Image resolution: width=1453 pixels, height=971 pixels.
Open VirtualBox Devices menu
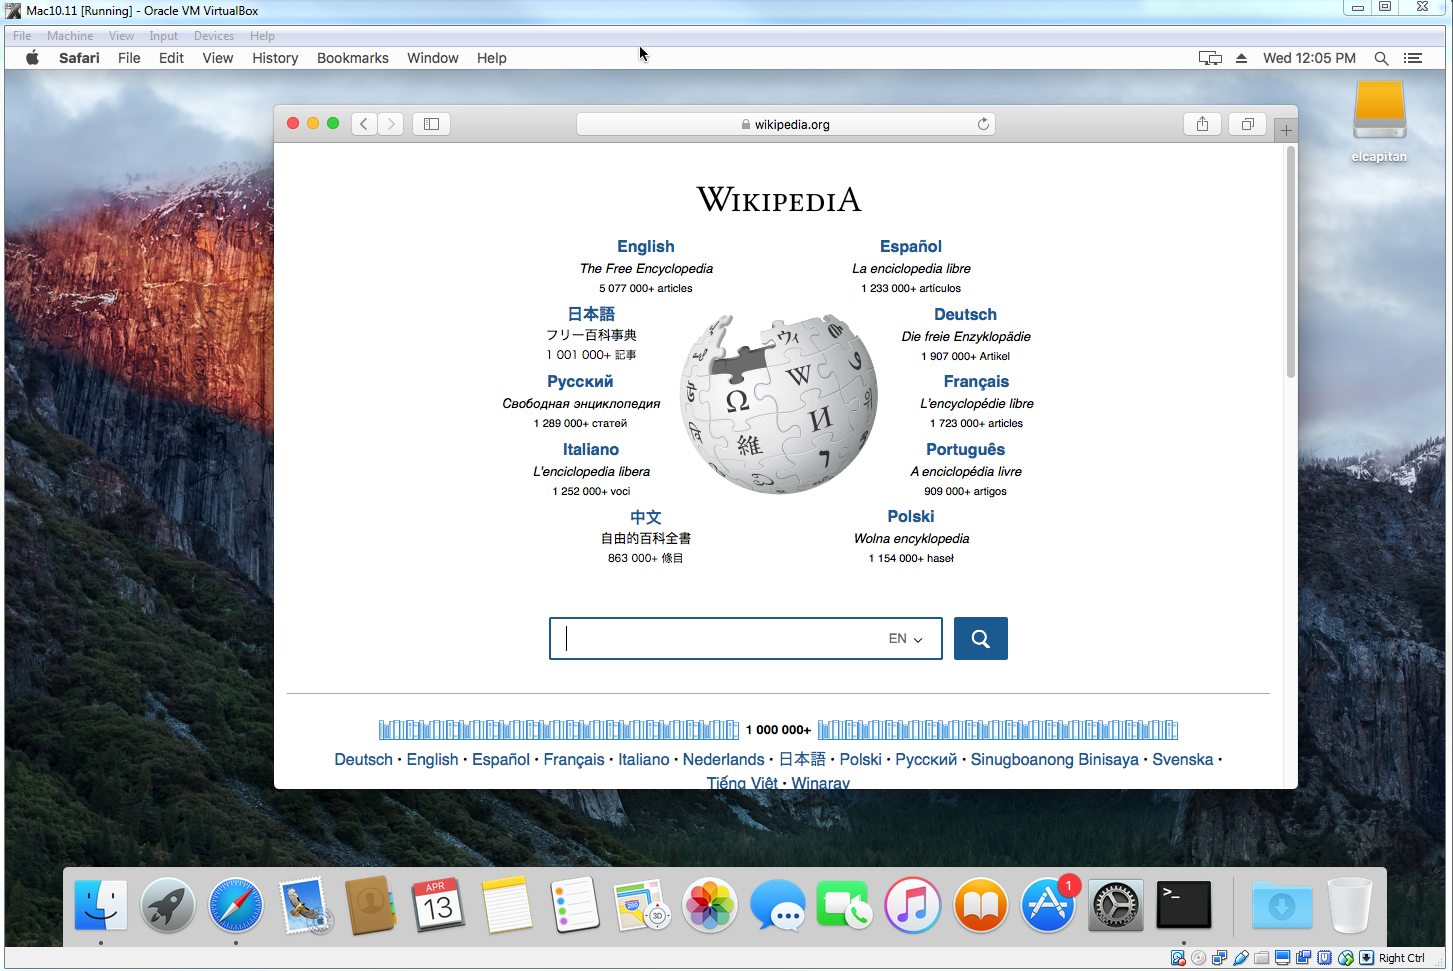coord(214,36)
